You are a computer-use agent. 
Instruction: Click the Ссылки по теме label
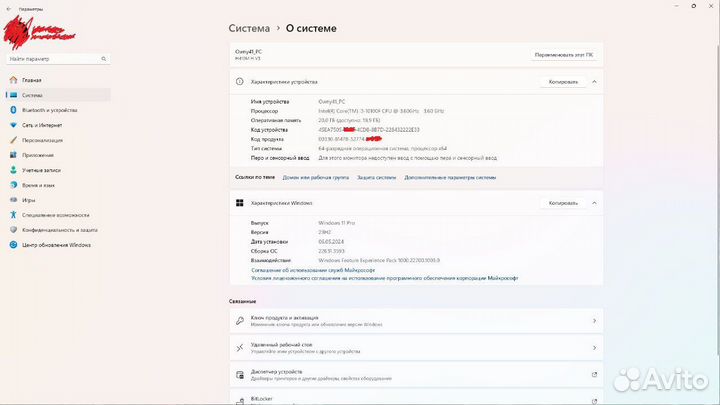click(255, 177)
